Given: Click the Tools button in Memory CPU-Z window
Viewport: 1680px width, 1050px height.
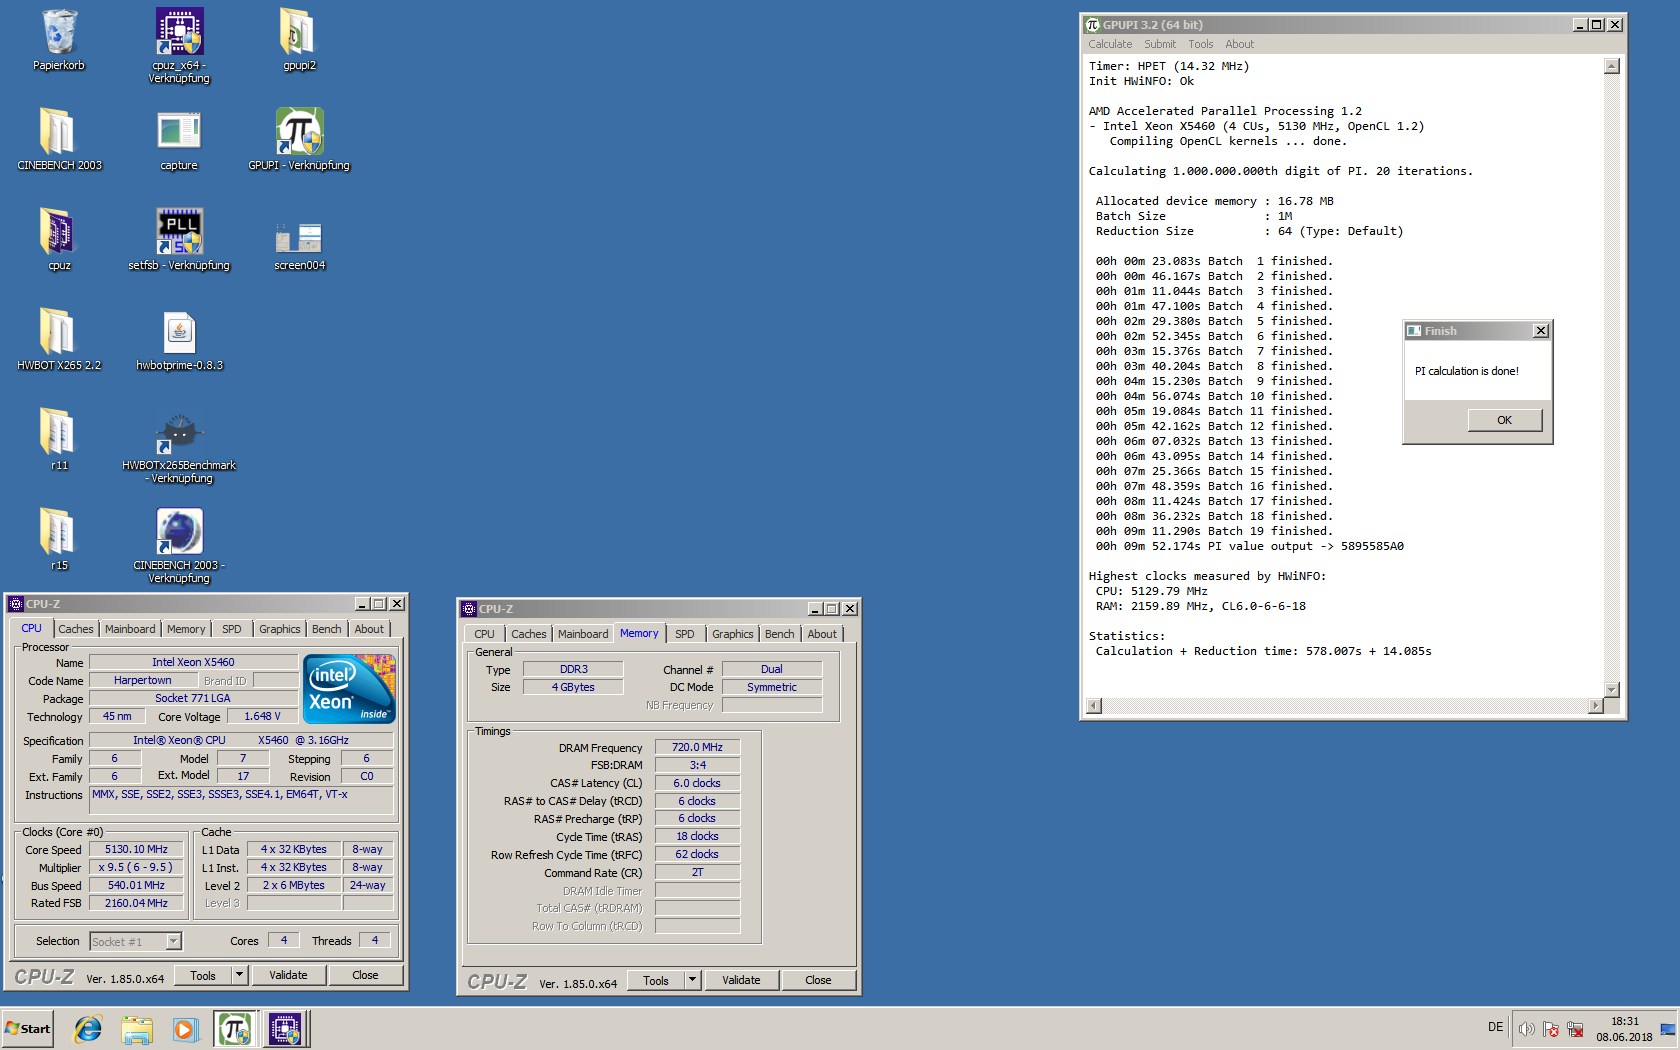Looking at the screenshot, I should click(x=656, y=980).
